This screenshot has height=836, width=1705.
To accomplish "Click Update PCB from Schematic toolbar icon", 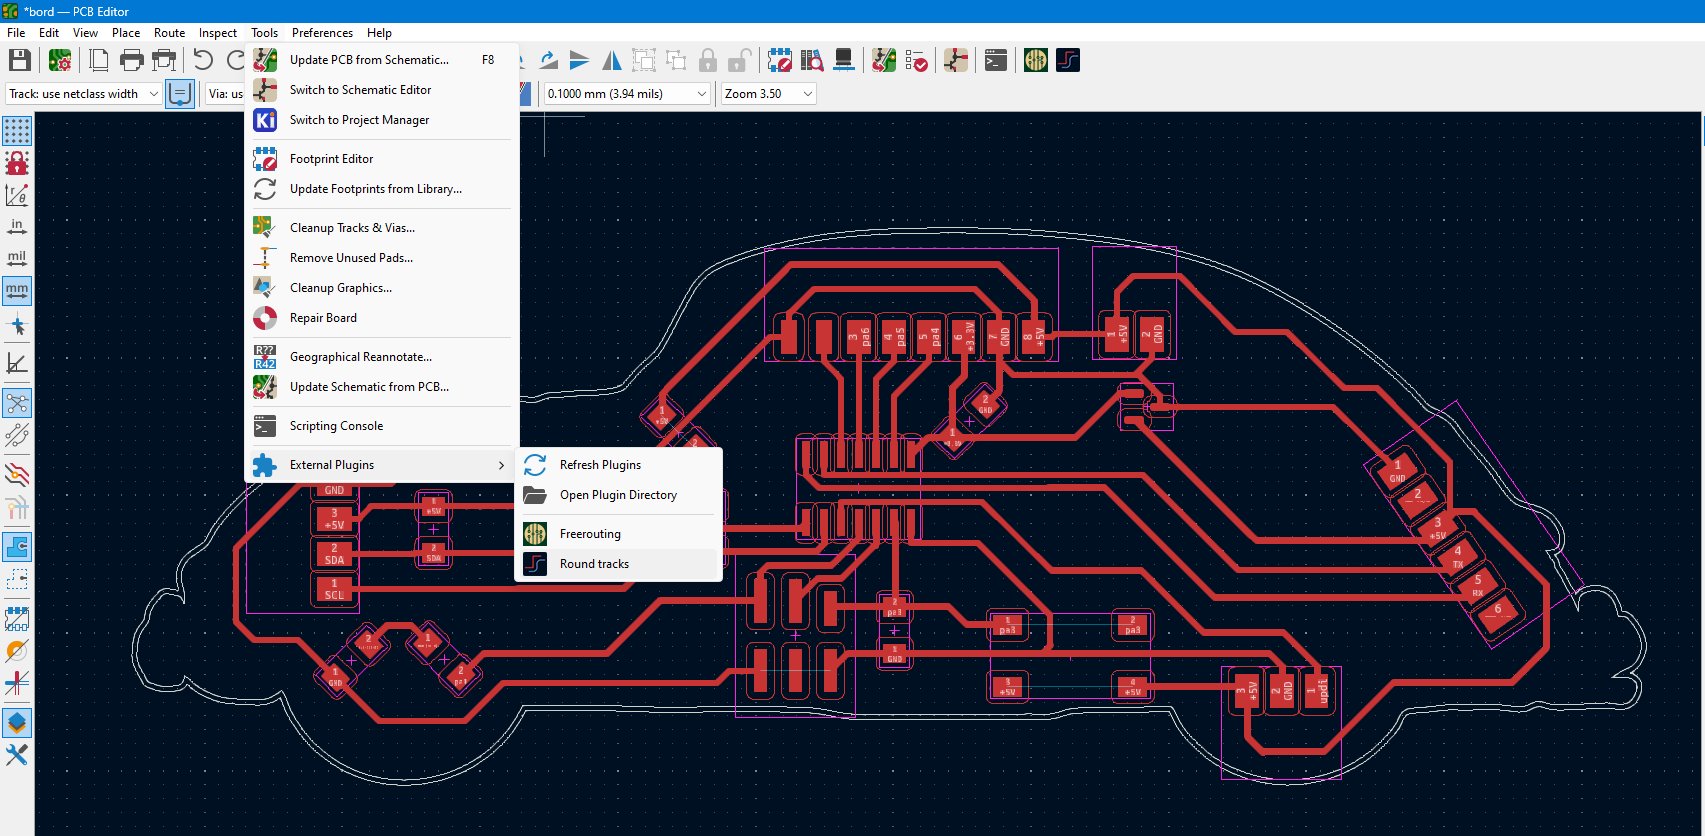I will tap(884, 61).
